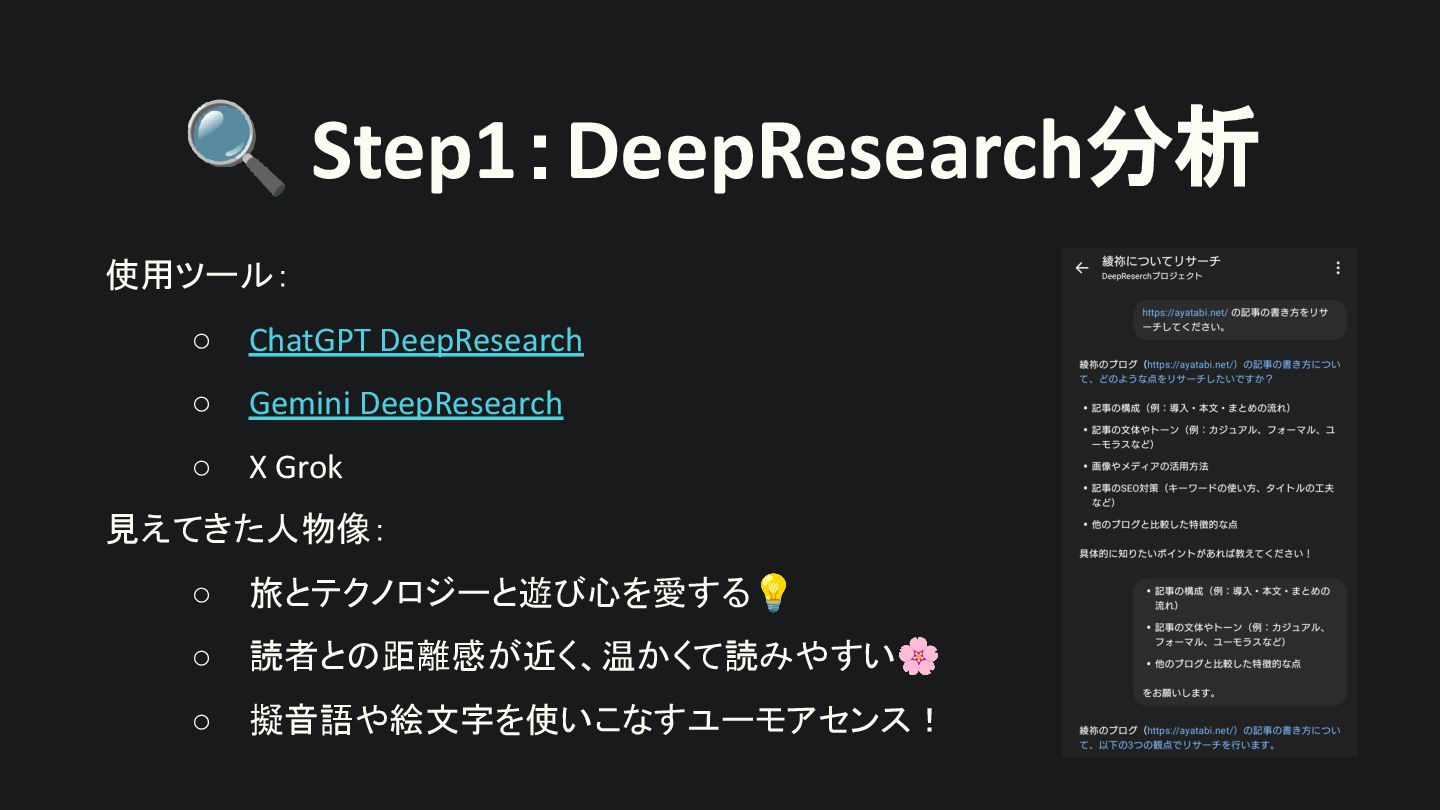
Task: Open the Gemini DeepResearch link
Action: 406,403
